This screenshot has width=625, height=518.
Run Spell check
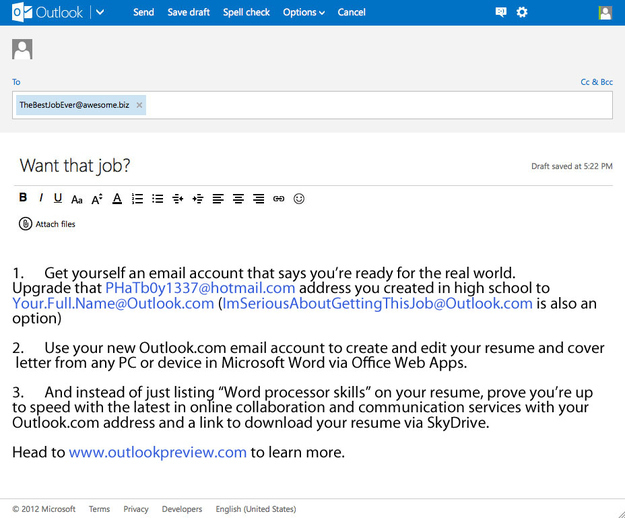coord(246,12)
